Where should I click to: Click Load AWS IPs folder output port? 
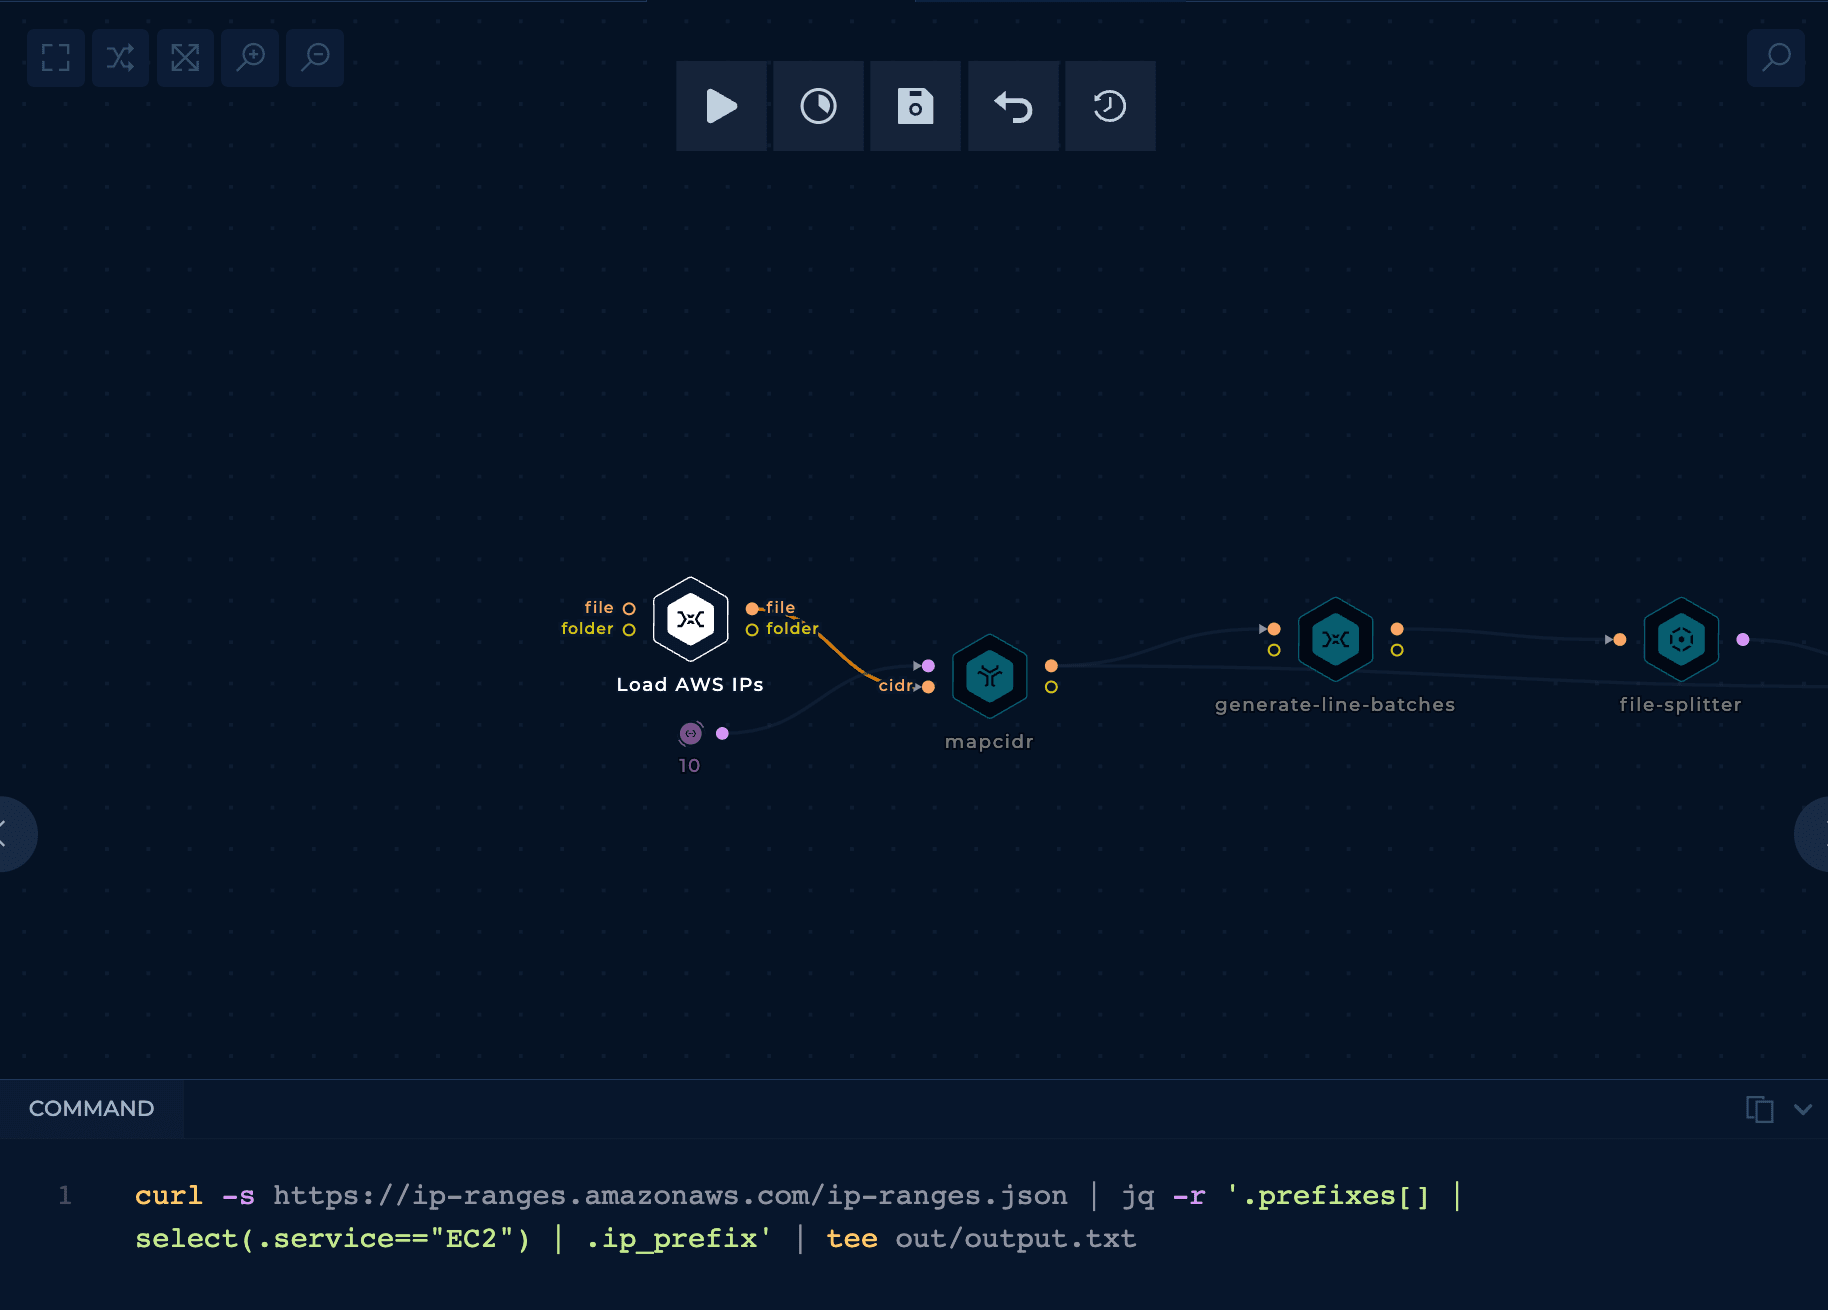point(752,629)
